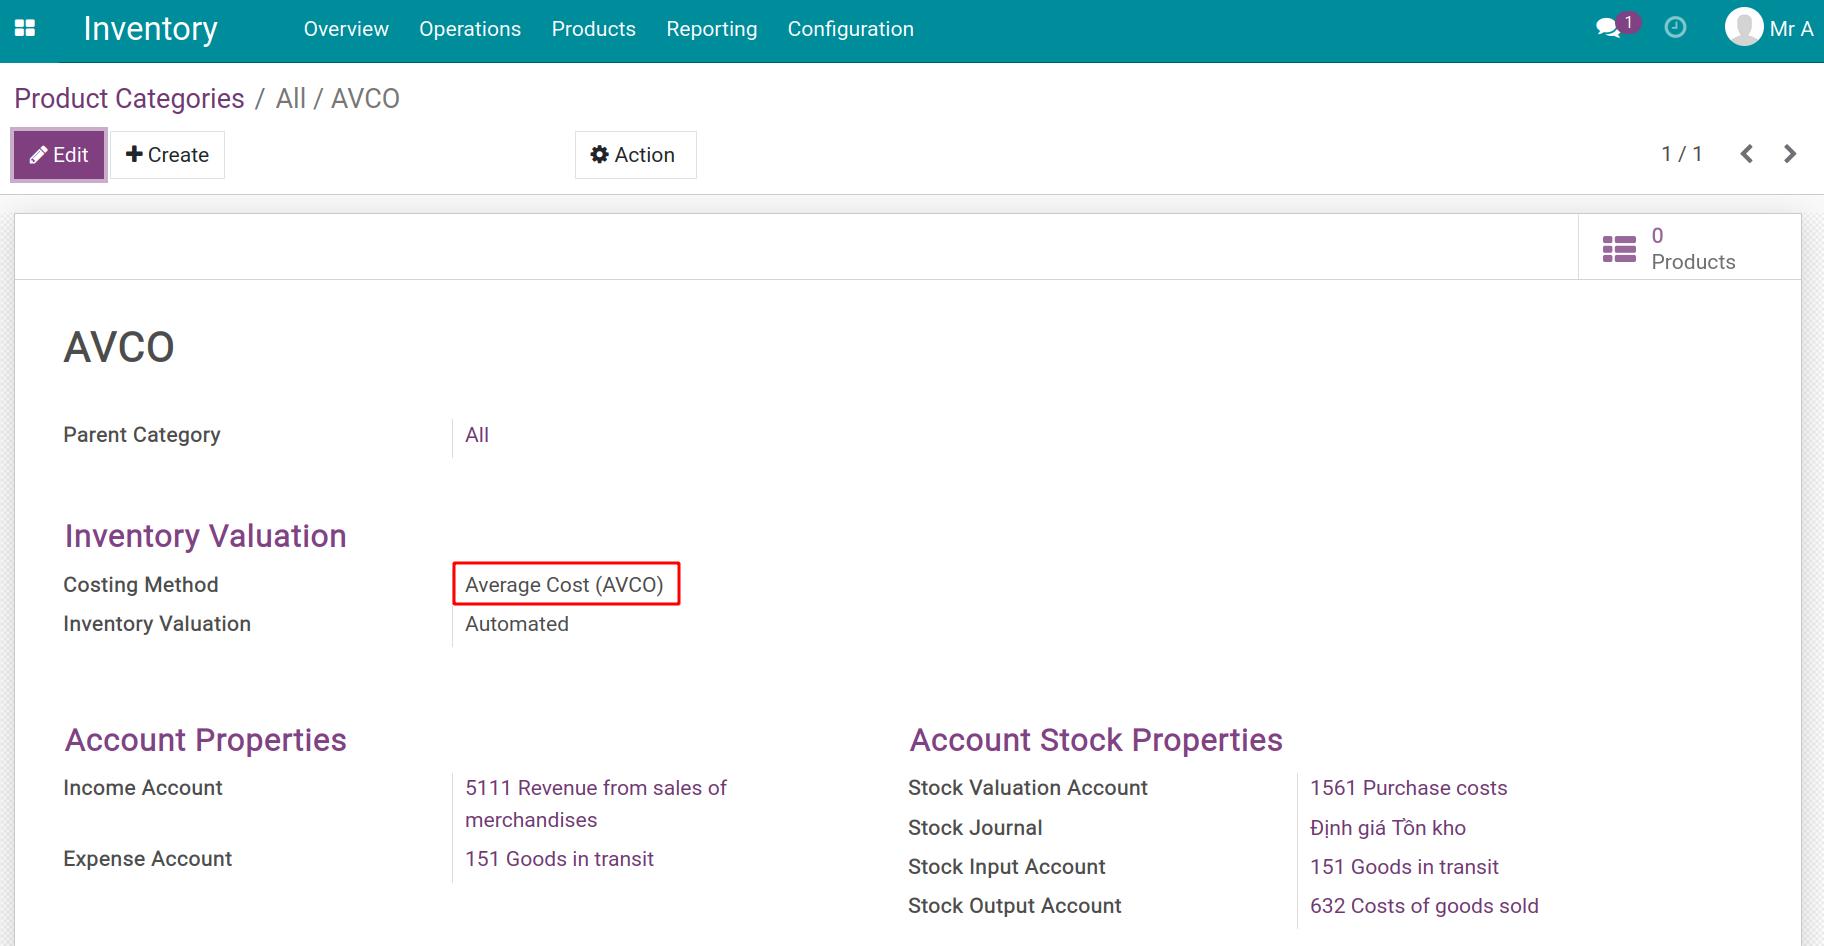Open the Reporting menu
The image size is (1824, 946).
click(712, 29)
